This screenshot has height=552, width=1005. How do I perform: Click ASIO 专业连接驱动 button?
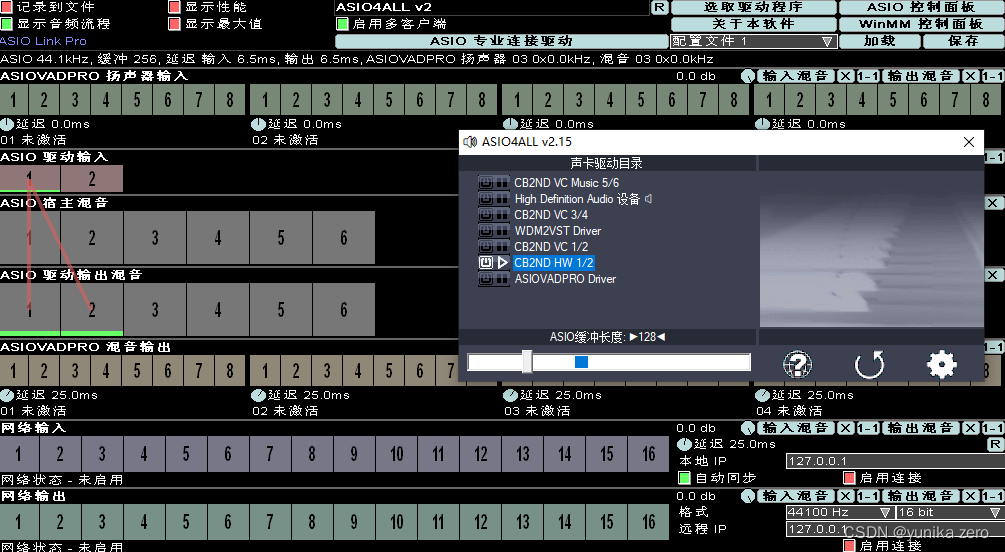click(501, 41)
